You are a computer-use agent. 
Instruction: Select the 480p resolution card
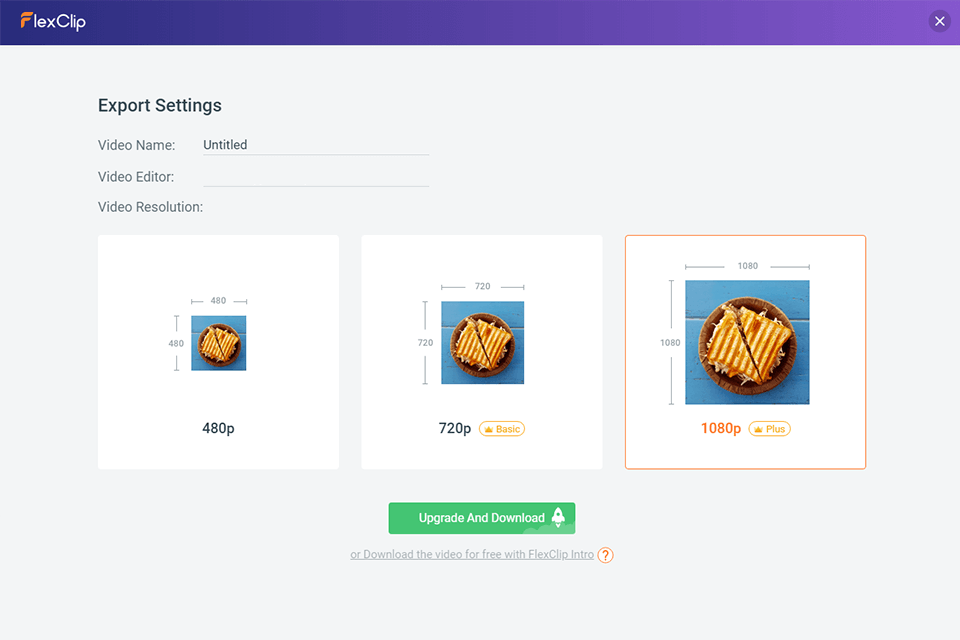(218, 352)
